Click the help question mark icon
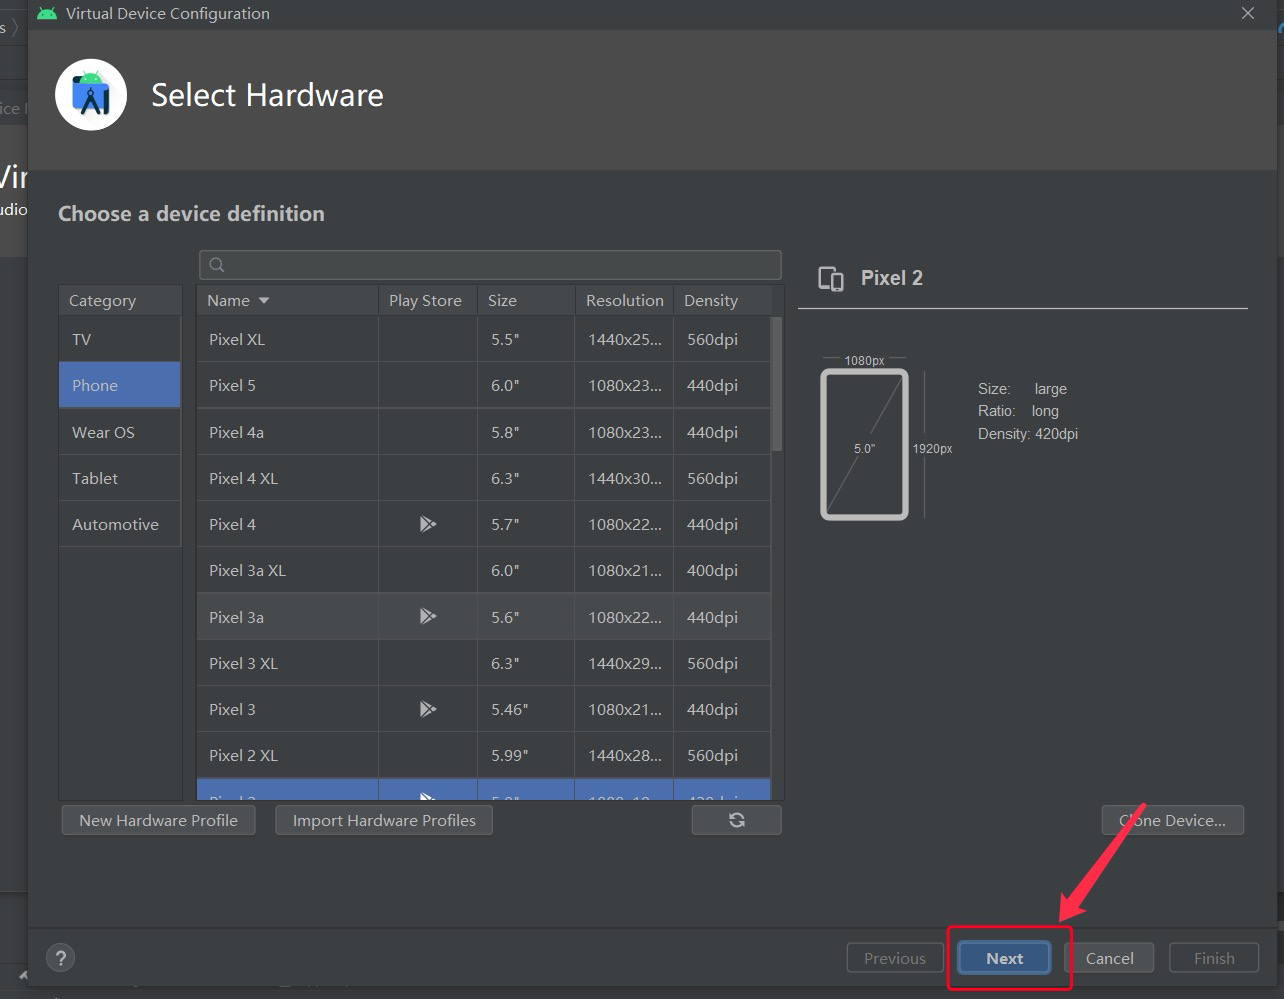The height and width of the screenshot is (999, 1284). tap(61, 957)
